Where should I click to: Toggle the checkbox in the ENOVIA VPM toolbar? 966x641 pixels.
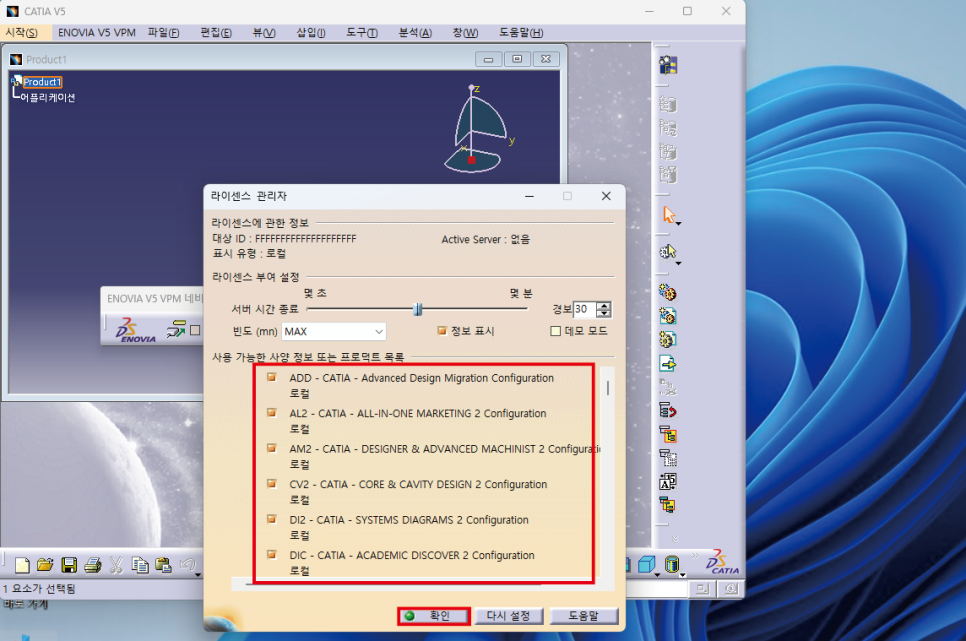(x=195, y=330)
